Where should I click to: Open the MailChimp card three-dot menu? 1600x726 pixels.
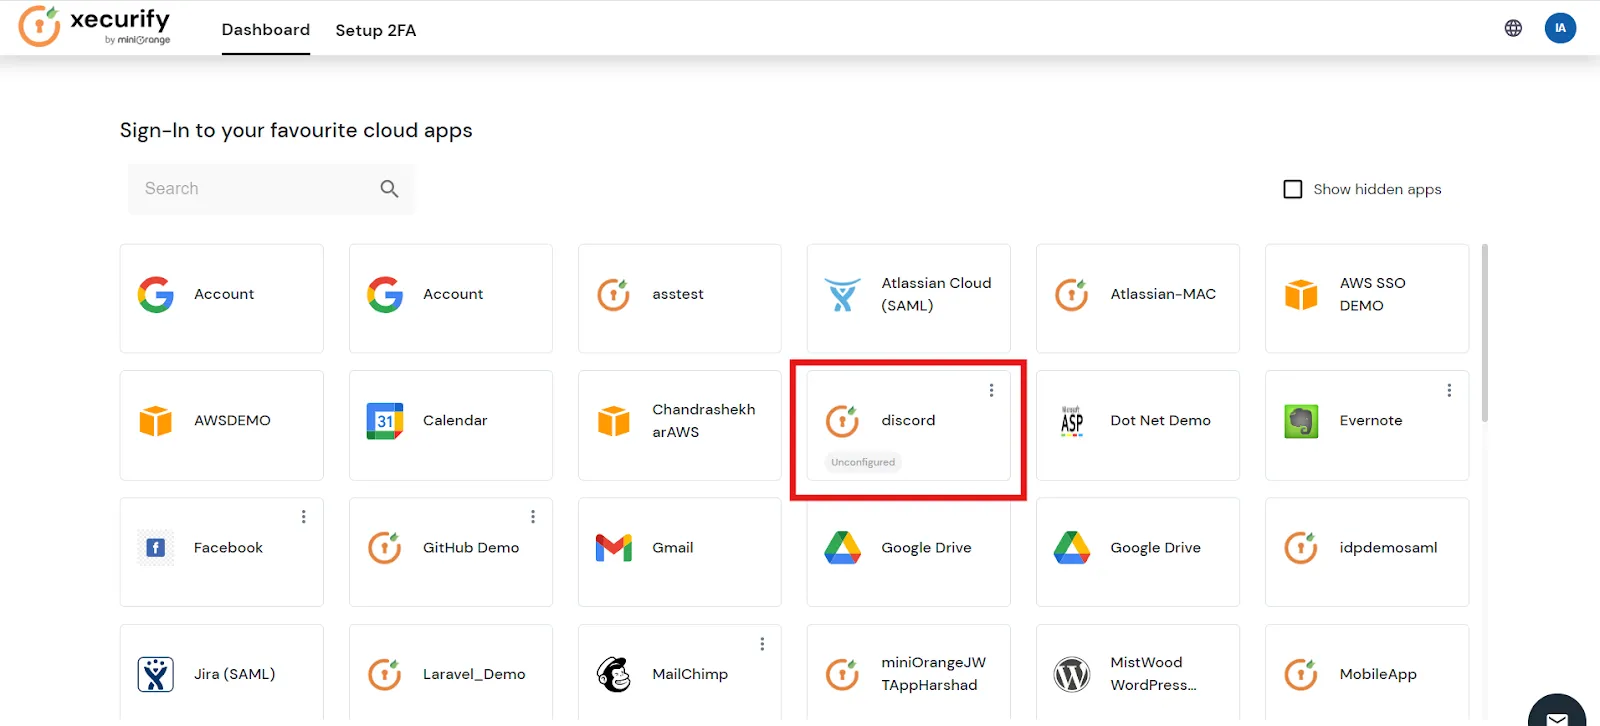762,644
